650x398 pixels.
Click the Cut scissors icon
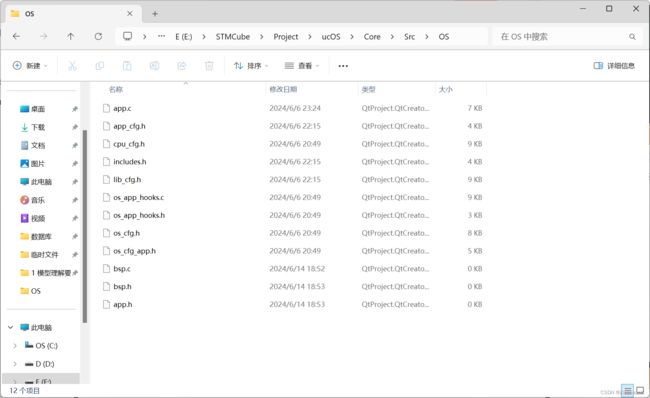click(x=72, y=66)
